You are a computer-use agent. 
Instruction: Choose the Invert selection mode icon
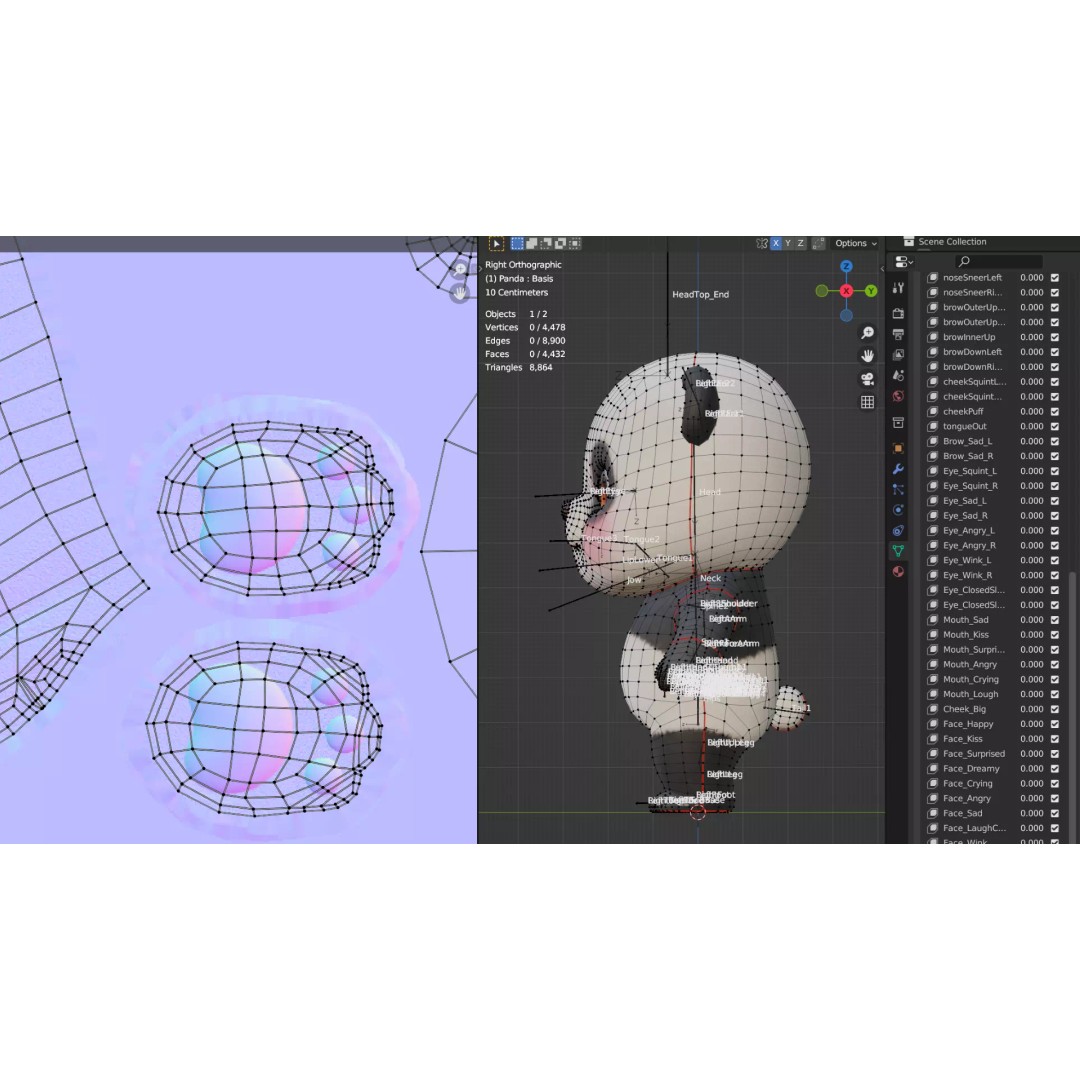(561, 243)
